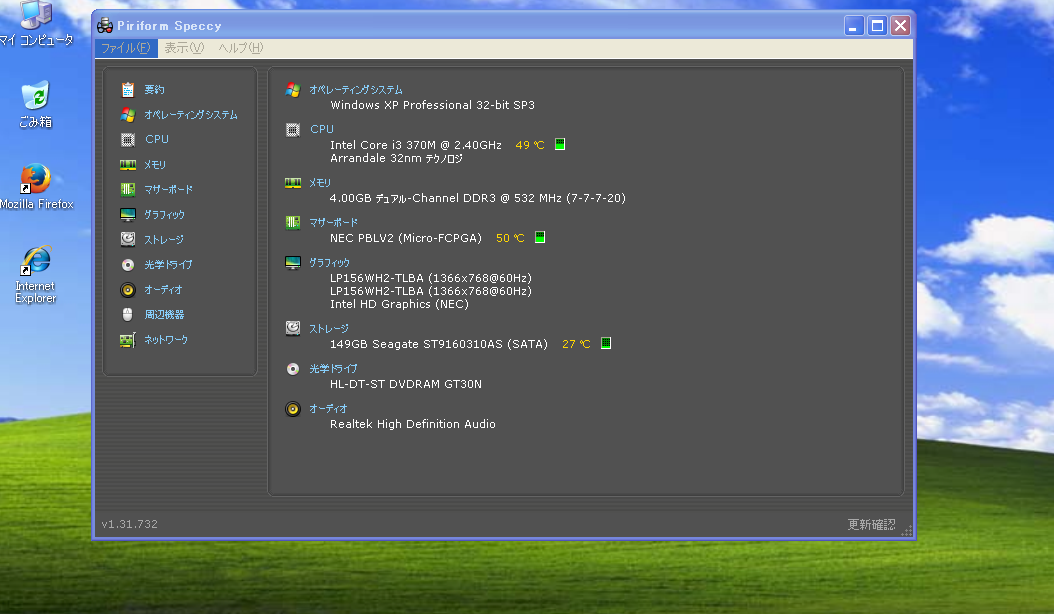Select the 要約 summary clipboard icon in sidebar

[128, 89]
